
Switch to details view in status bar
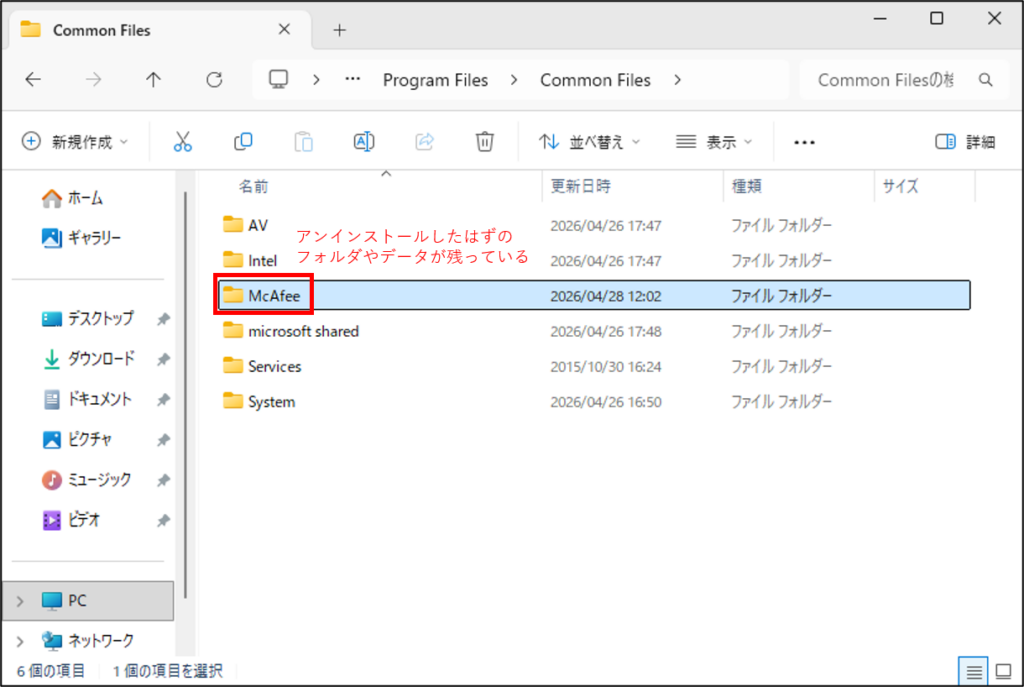(974, 671)
